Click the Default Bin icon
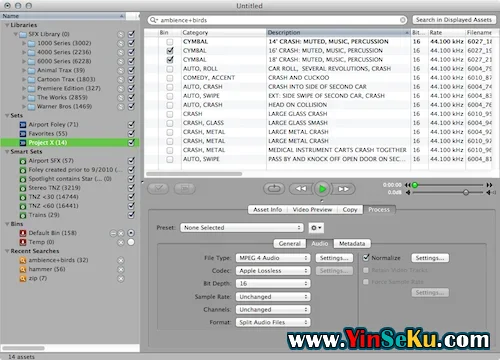Screen dimensions: 500x360 23,233
